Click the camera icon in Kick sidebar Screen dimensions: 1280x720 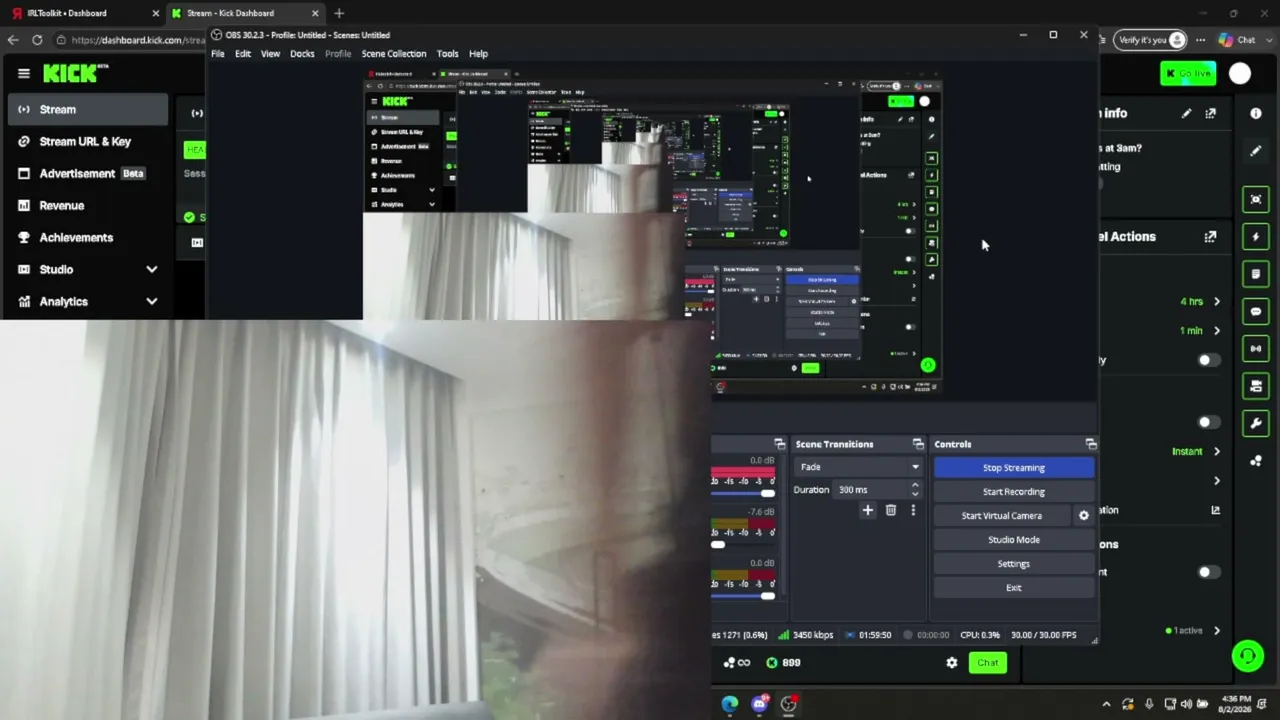pyautogui.click(x=1256, y=386)
